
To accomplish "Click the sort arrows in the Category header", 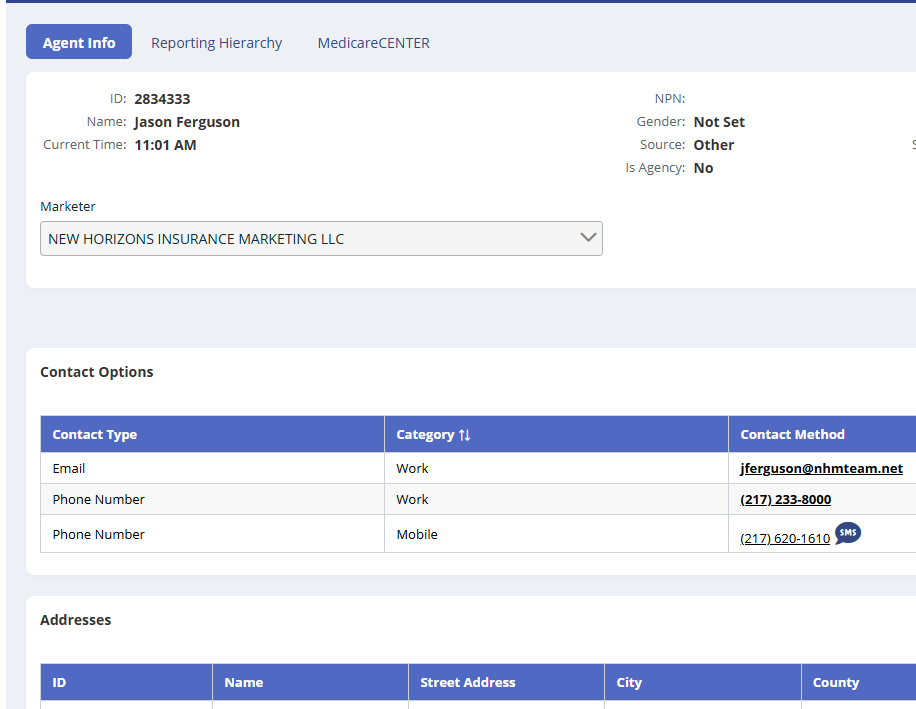I will tap(465, 435).
